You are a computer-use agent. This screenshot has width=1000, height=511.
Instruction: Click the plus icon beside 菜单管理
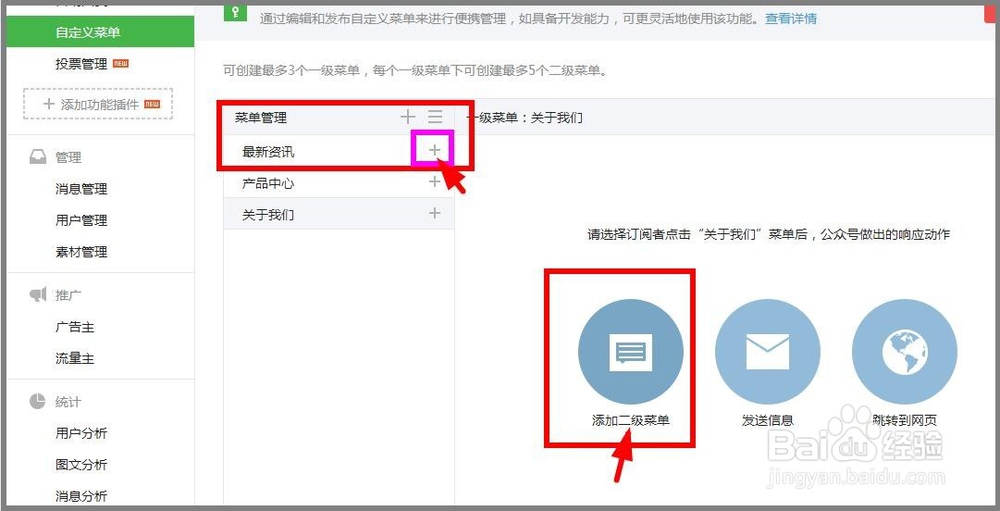click(408, 117)
